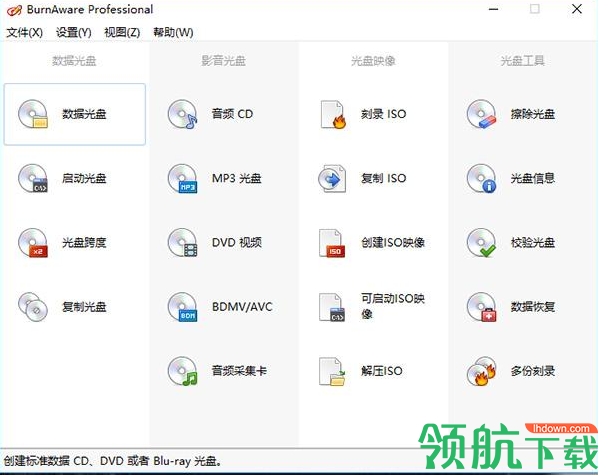
Task: Open the 文件(X) menu
Action: (24, 32)
